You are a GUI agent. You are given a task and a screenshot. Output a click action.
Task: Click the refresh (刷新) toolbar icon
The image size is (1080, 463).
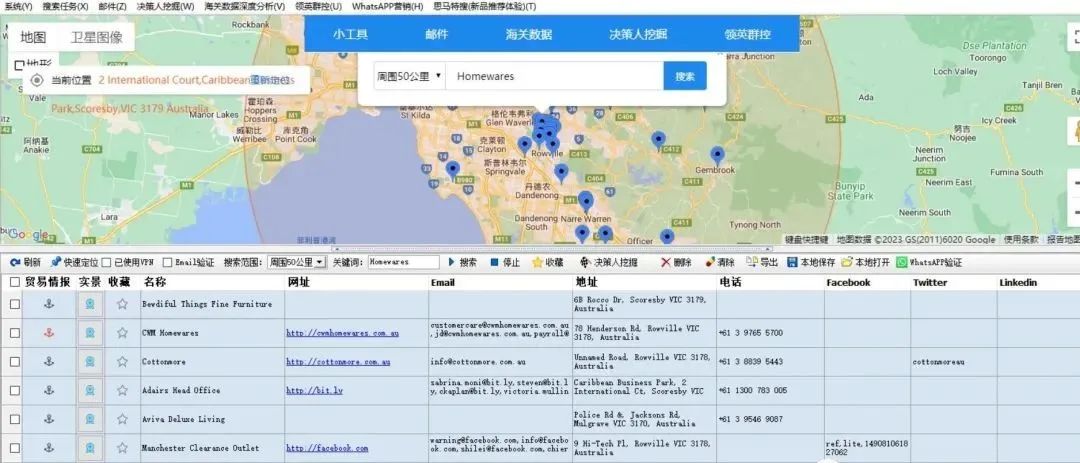pos(14,263)
